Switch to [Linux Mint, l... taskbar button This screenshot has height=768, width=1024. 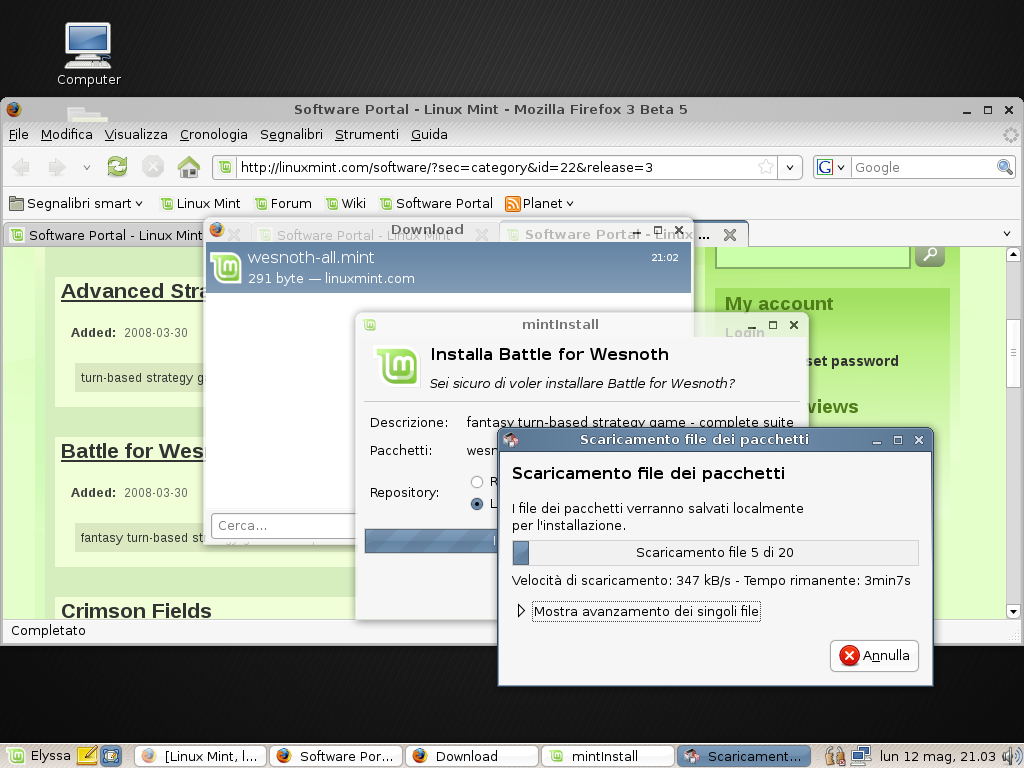point(200,756)
